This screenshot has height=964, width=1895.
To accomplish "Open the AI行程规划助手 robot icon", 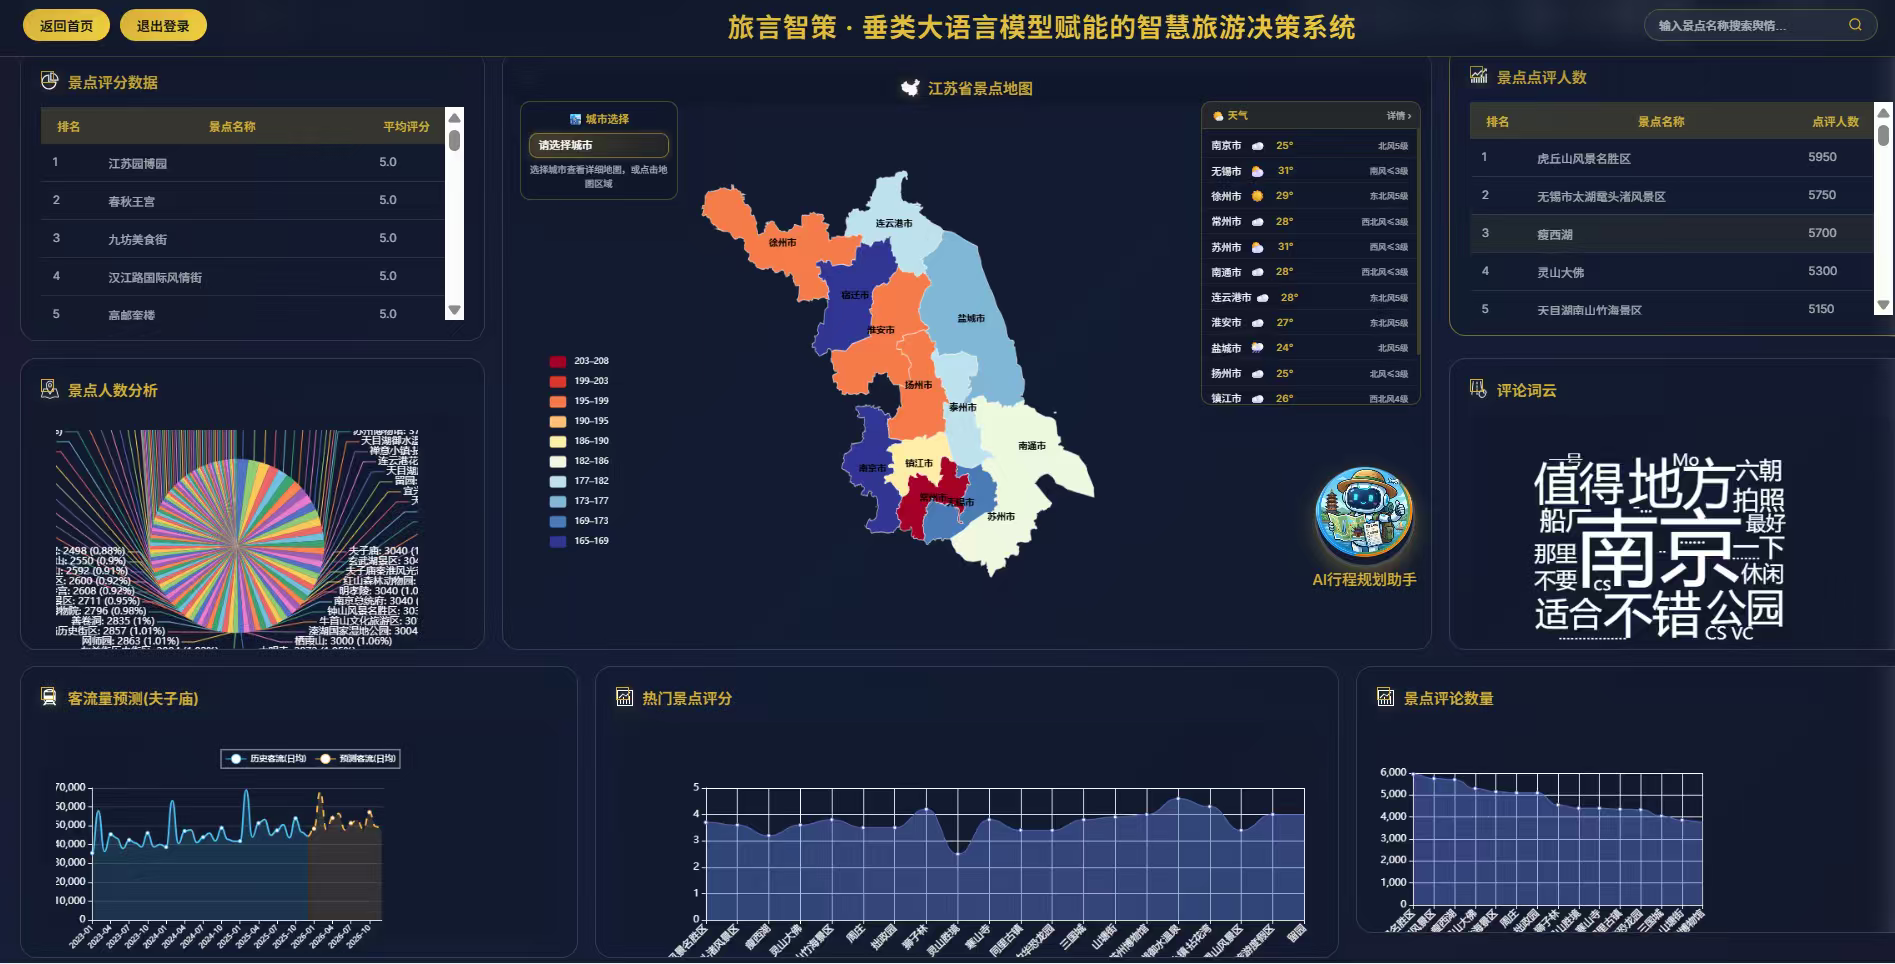I will [x=1364, y=514].
